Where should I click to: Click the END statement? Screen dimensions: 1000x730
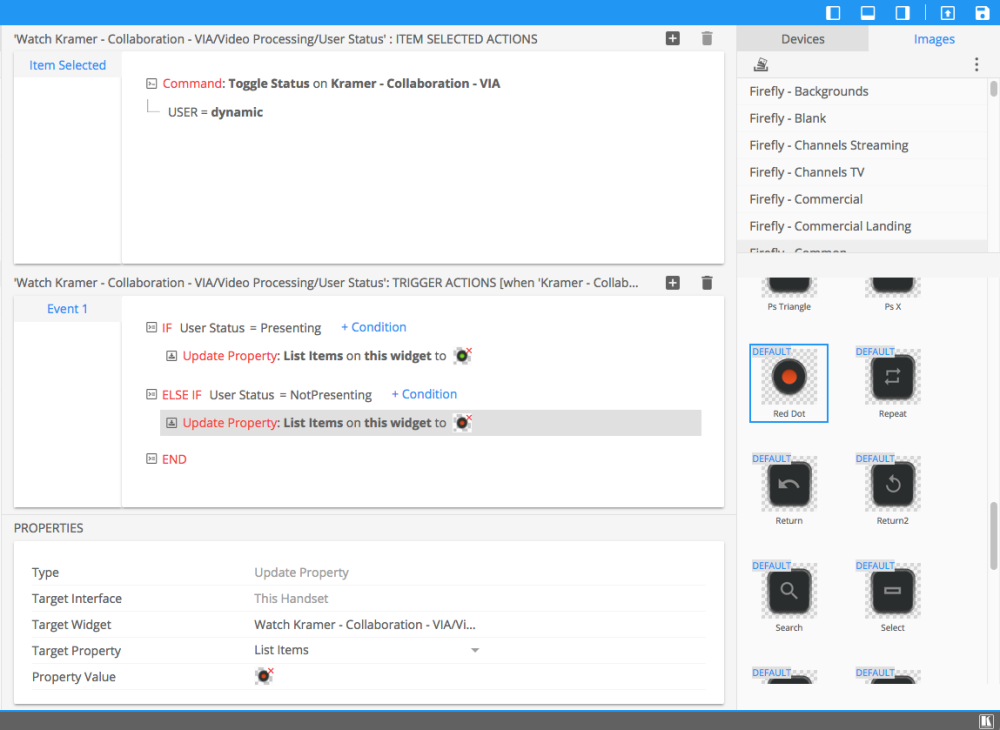(x=174, y=459)
